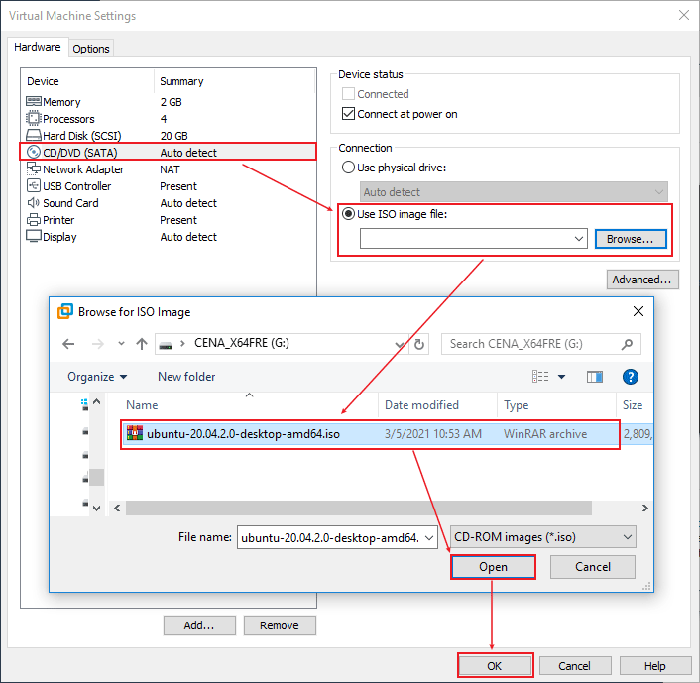
Task: Switch to the Hardware tab
Action: point(38,47)
